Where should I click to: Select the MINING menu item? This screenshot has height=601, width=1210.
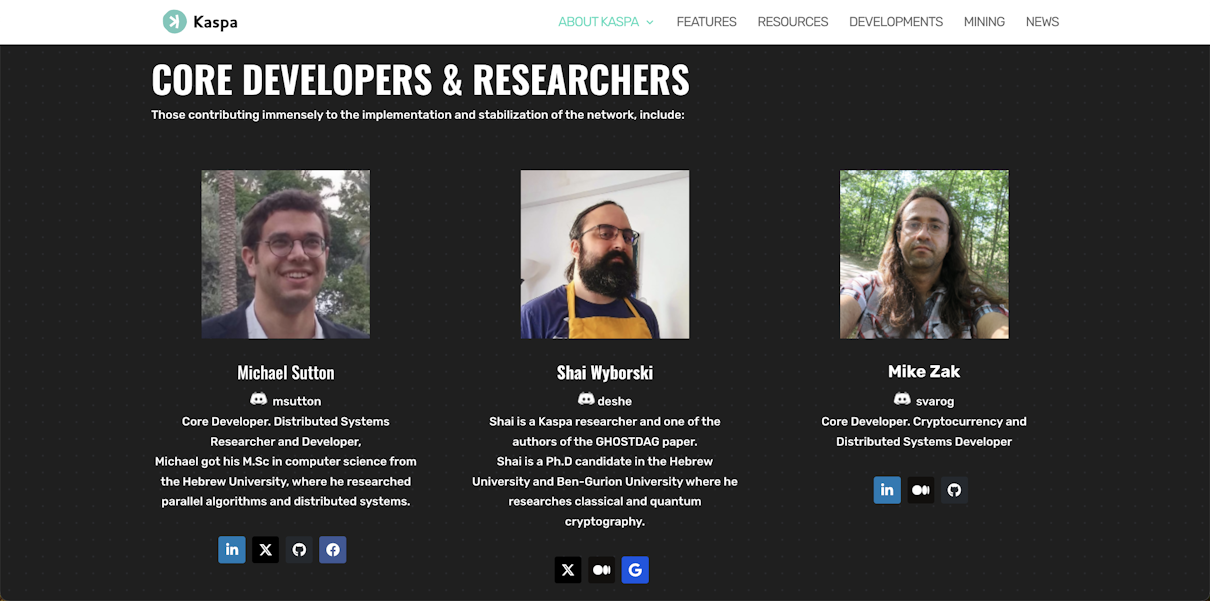pos(984,22)
